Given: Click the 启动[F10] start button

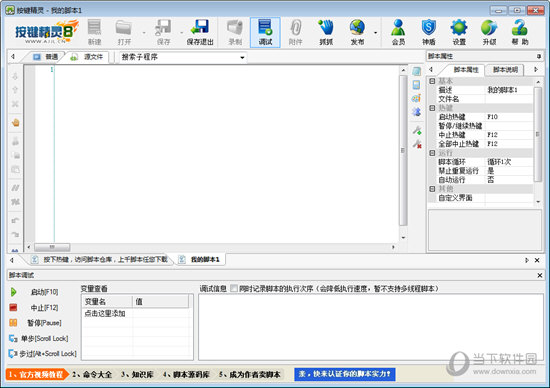Looking at the screenshot, I should [x=34, y=292].
